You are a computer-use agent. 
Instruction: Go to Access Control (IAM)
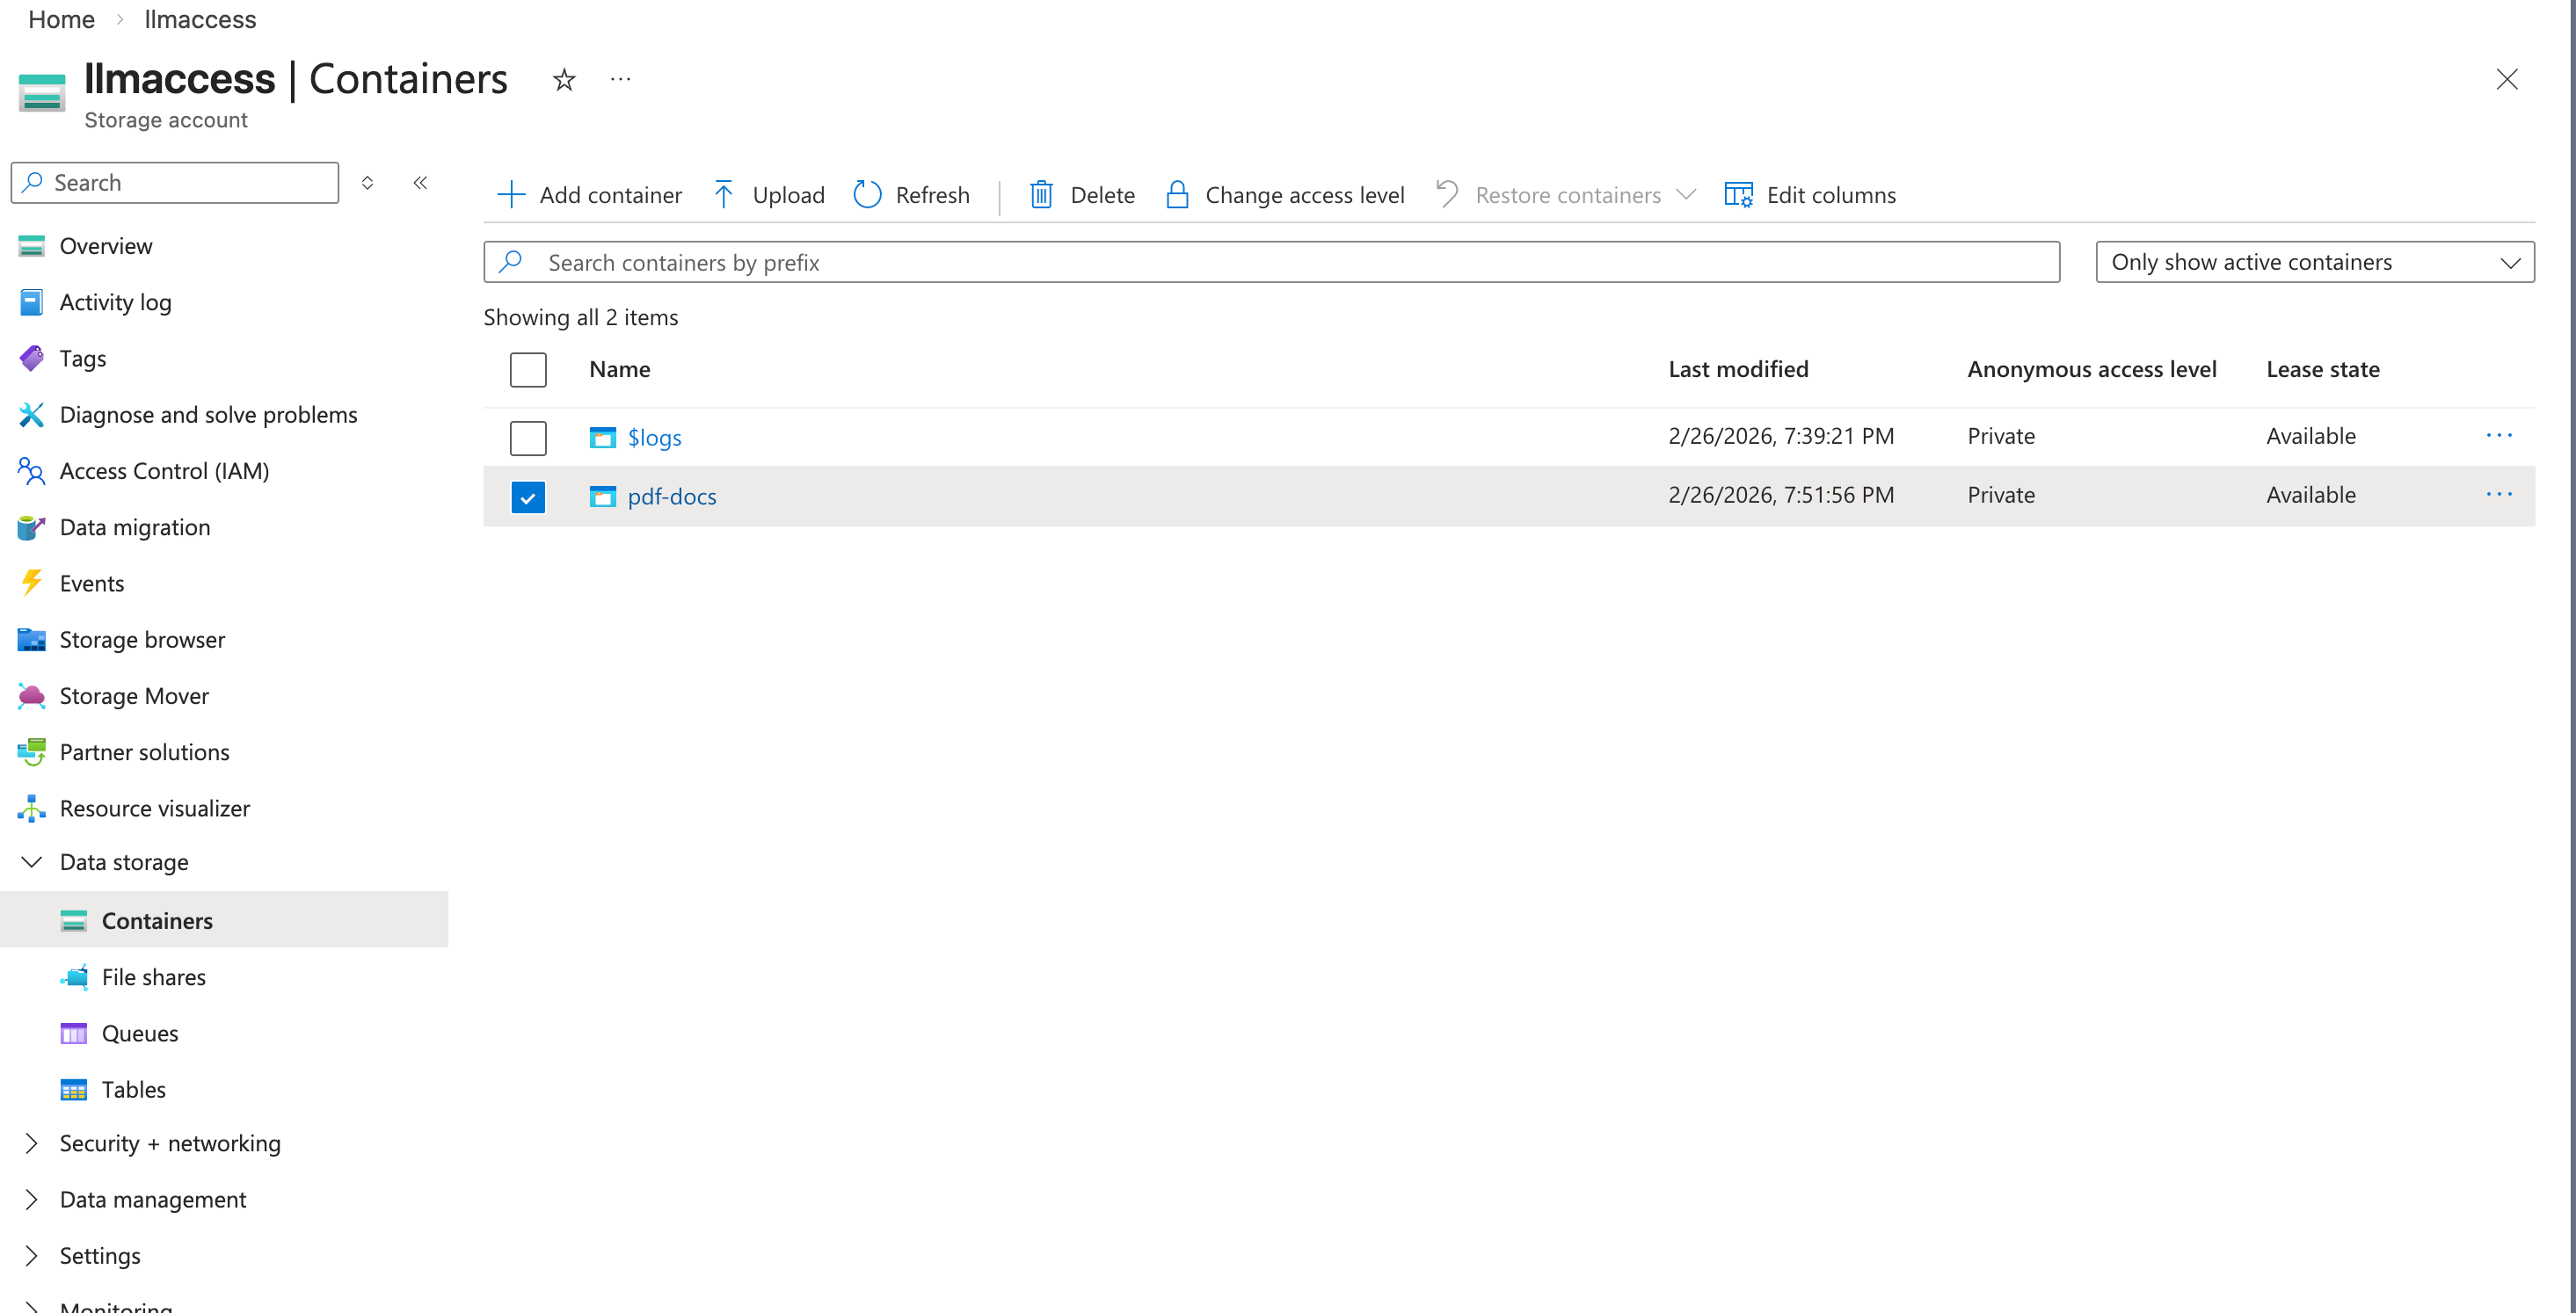[164, 471]
